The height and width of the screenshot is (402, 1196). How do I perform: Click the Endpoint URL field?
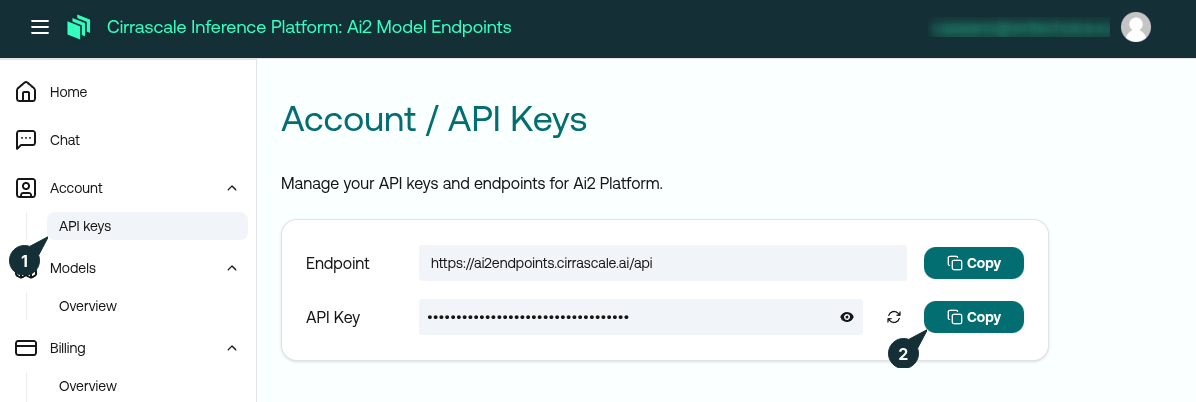point(662,263)
